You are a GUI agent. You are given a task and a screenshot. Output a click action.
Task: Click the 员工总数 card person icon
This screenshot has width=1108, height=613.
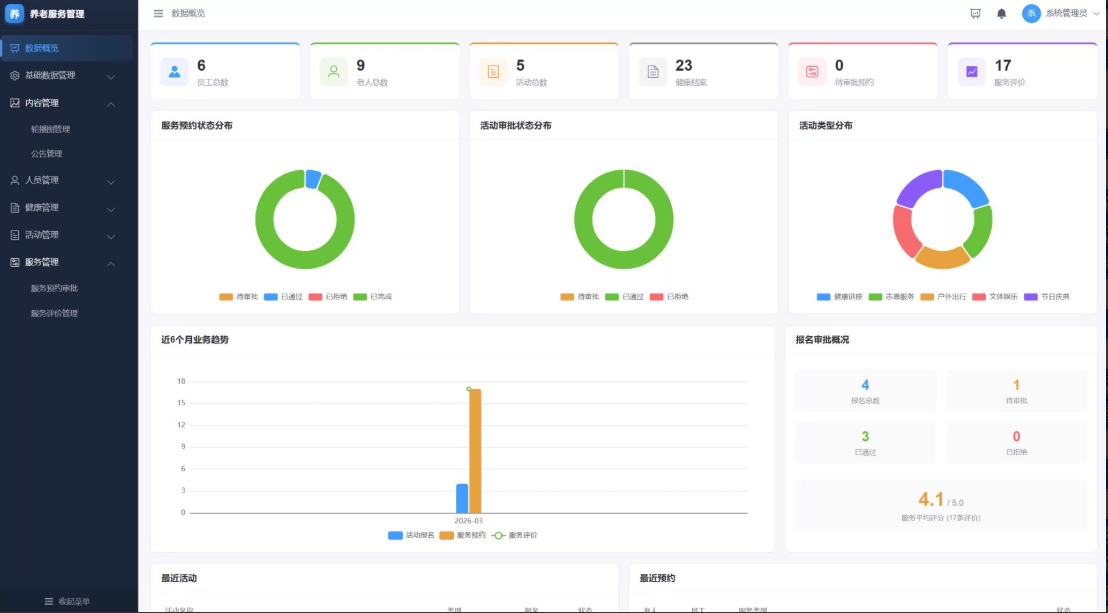point(174,71)
